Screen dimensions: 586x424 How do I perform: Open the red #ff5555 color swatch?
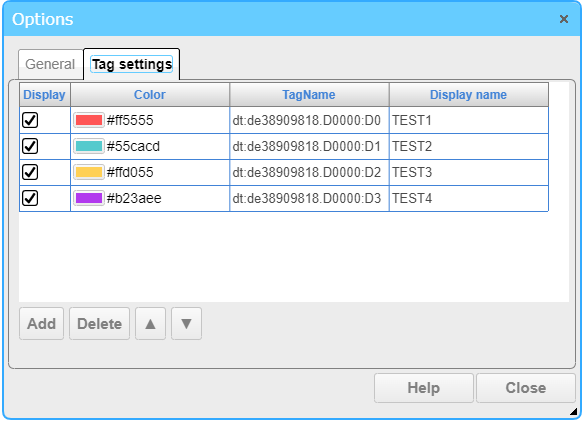(89, 120)
